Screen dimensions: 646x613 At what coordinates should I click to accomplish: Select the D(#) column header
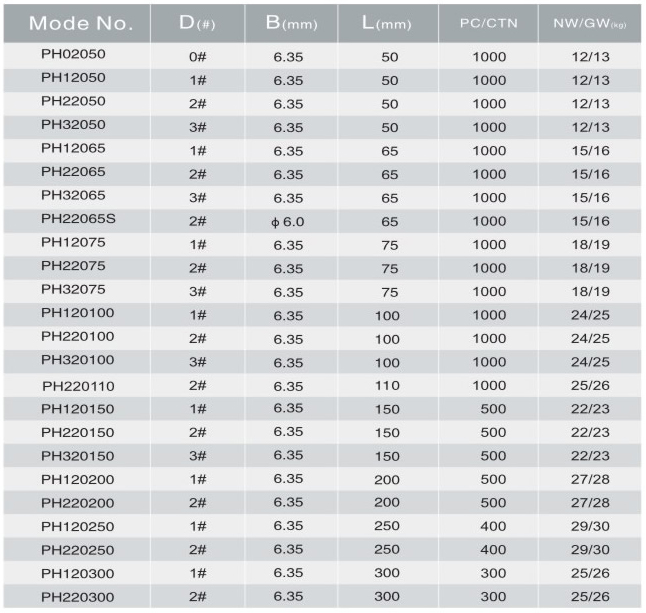[x=197, y=22]
